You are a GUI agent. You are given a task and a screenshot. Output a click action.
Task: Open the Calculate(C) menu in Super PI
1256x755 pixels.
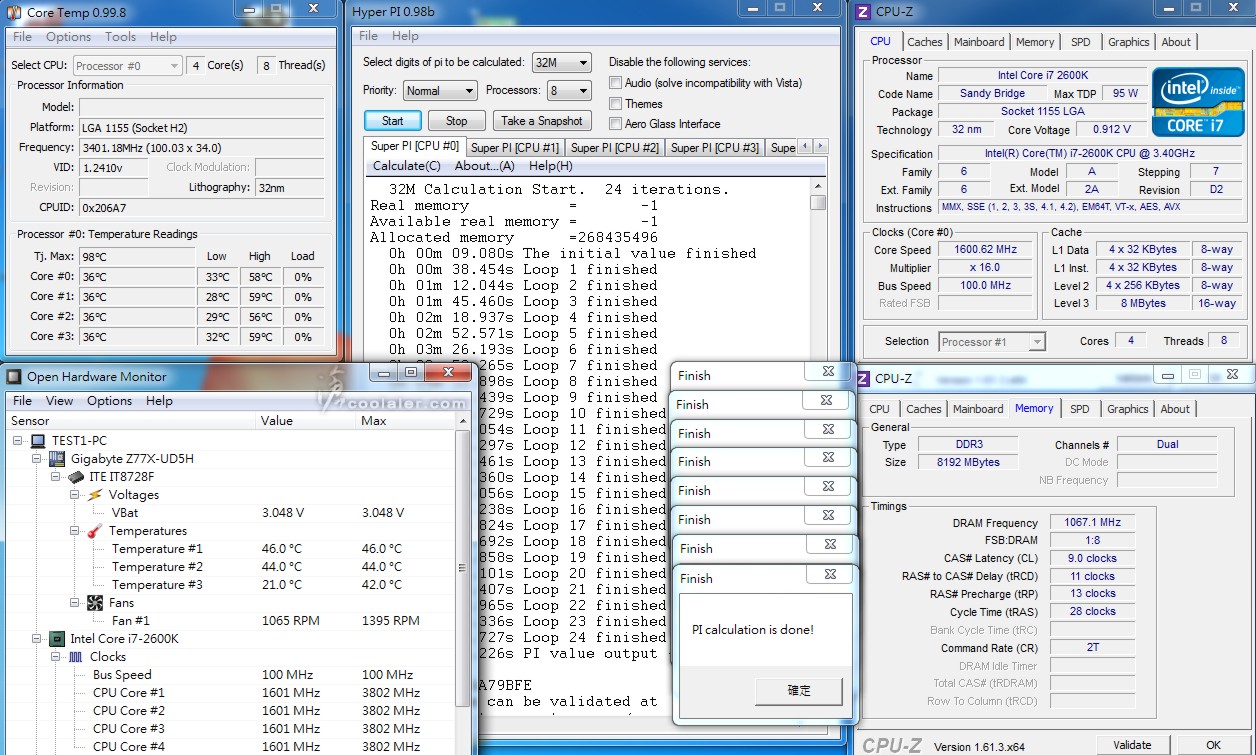tap(406, 166)
